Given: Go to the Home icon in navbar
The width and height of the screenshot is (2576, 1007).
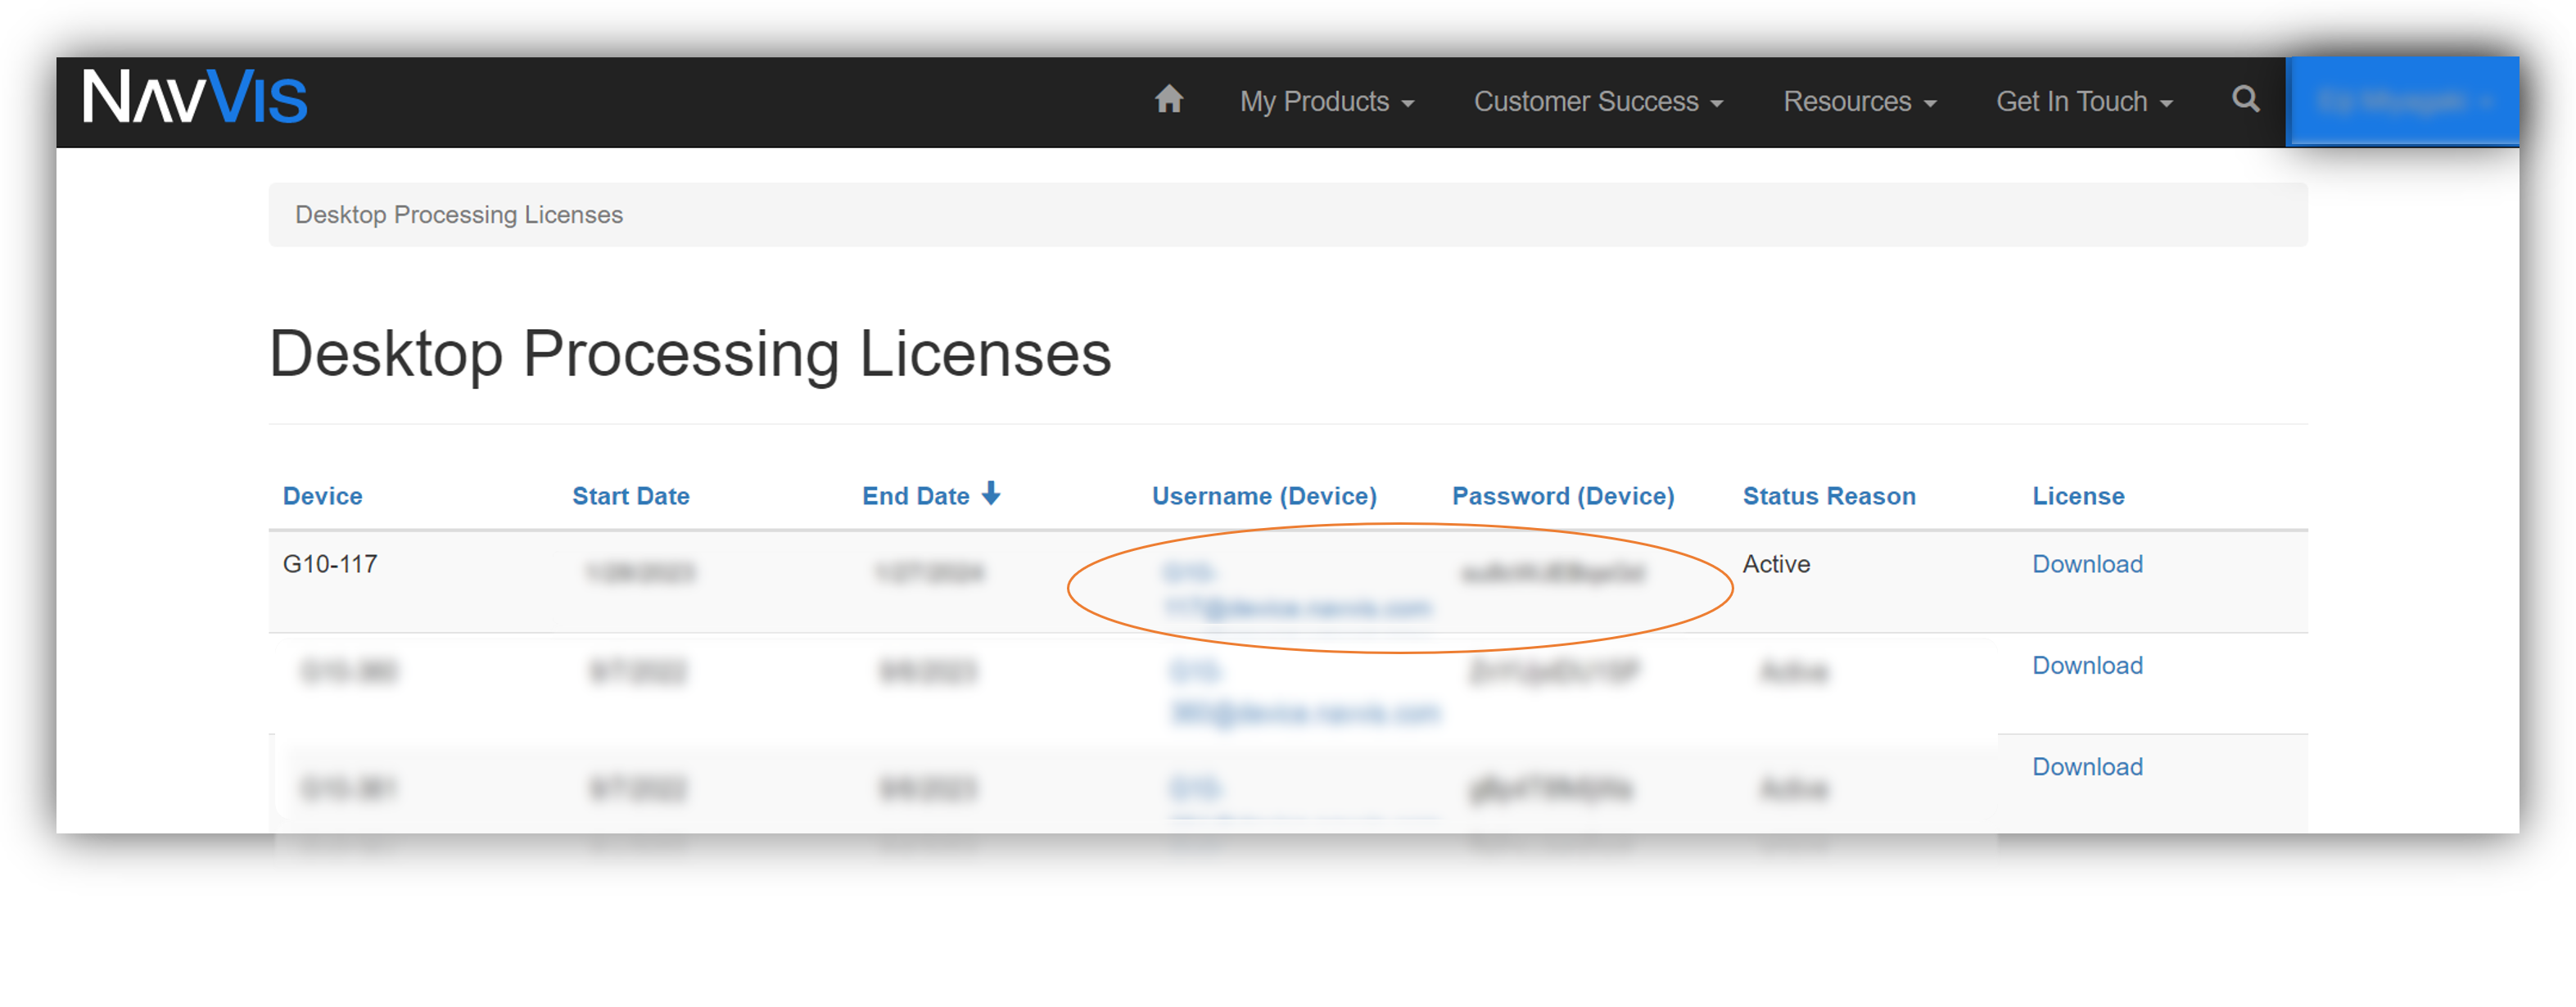Looking at the screenshot, I should coord(1169,100).
